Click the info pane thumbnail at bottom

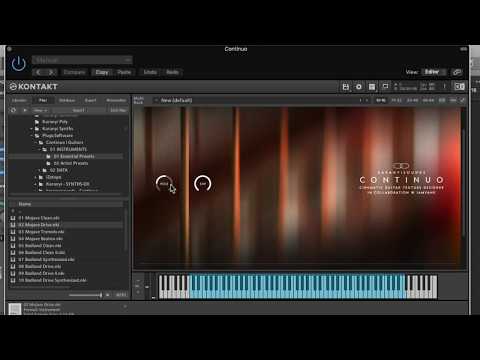click(x=15, y=309)
